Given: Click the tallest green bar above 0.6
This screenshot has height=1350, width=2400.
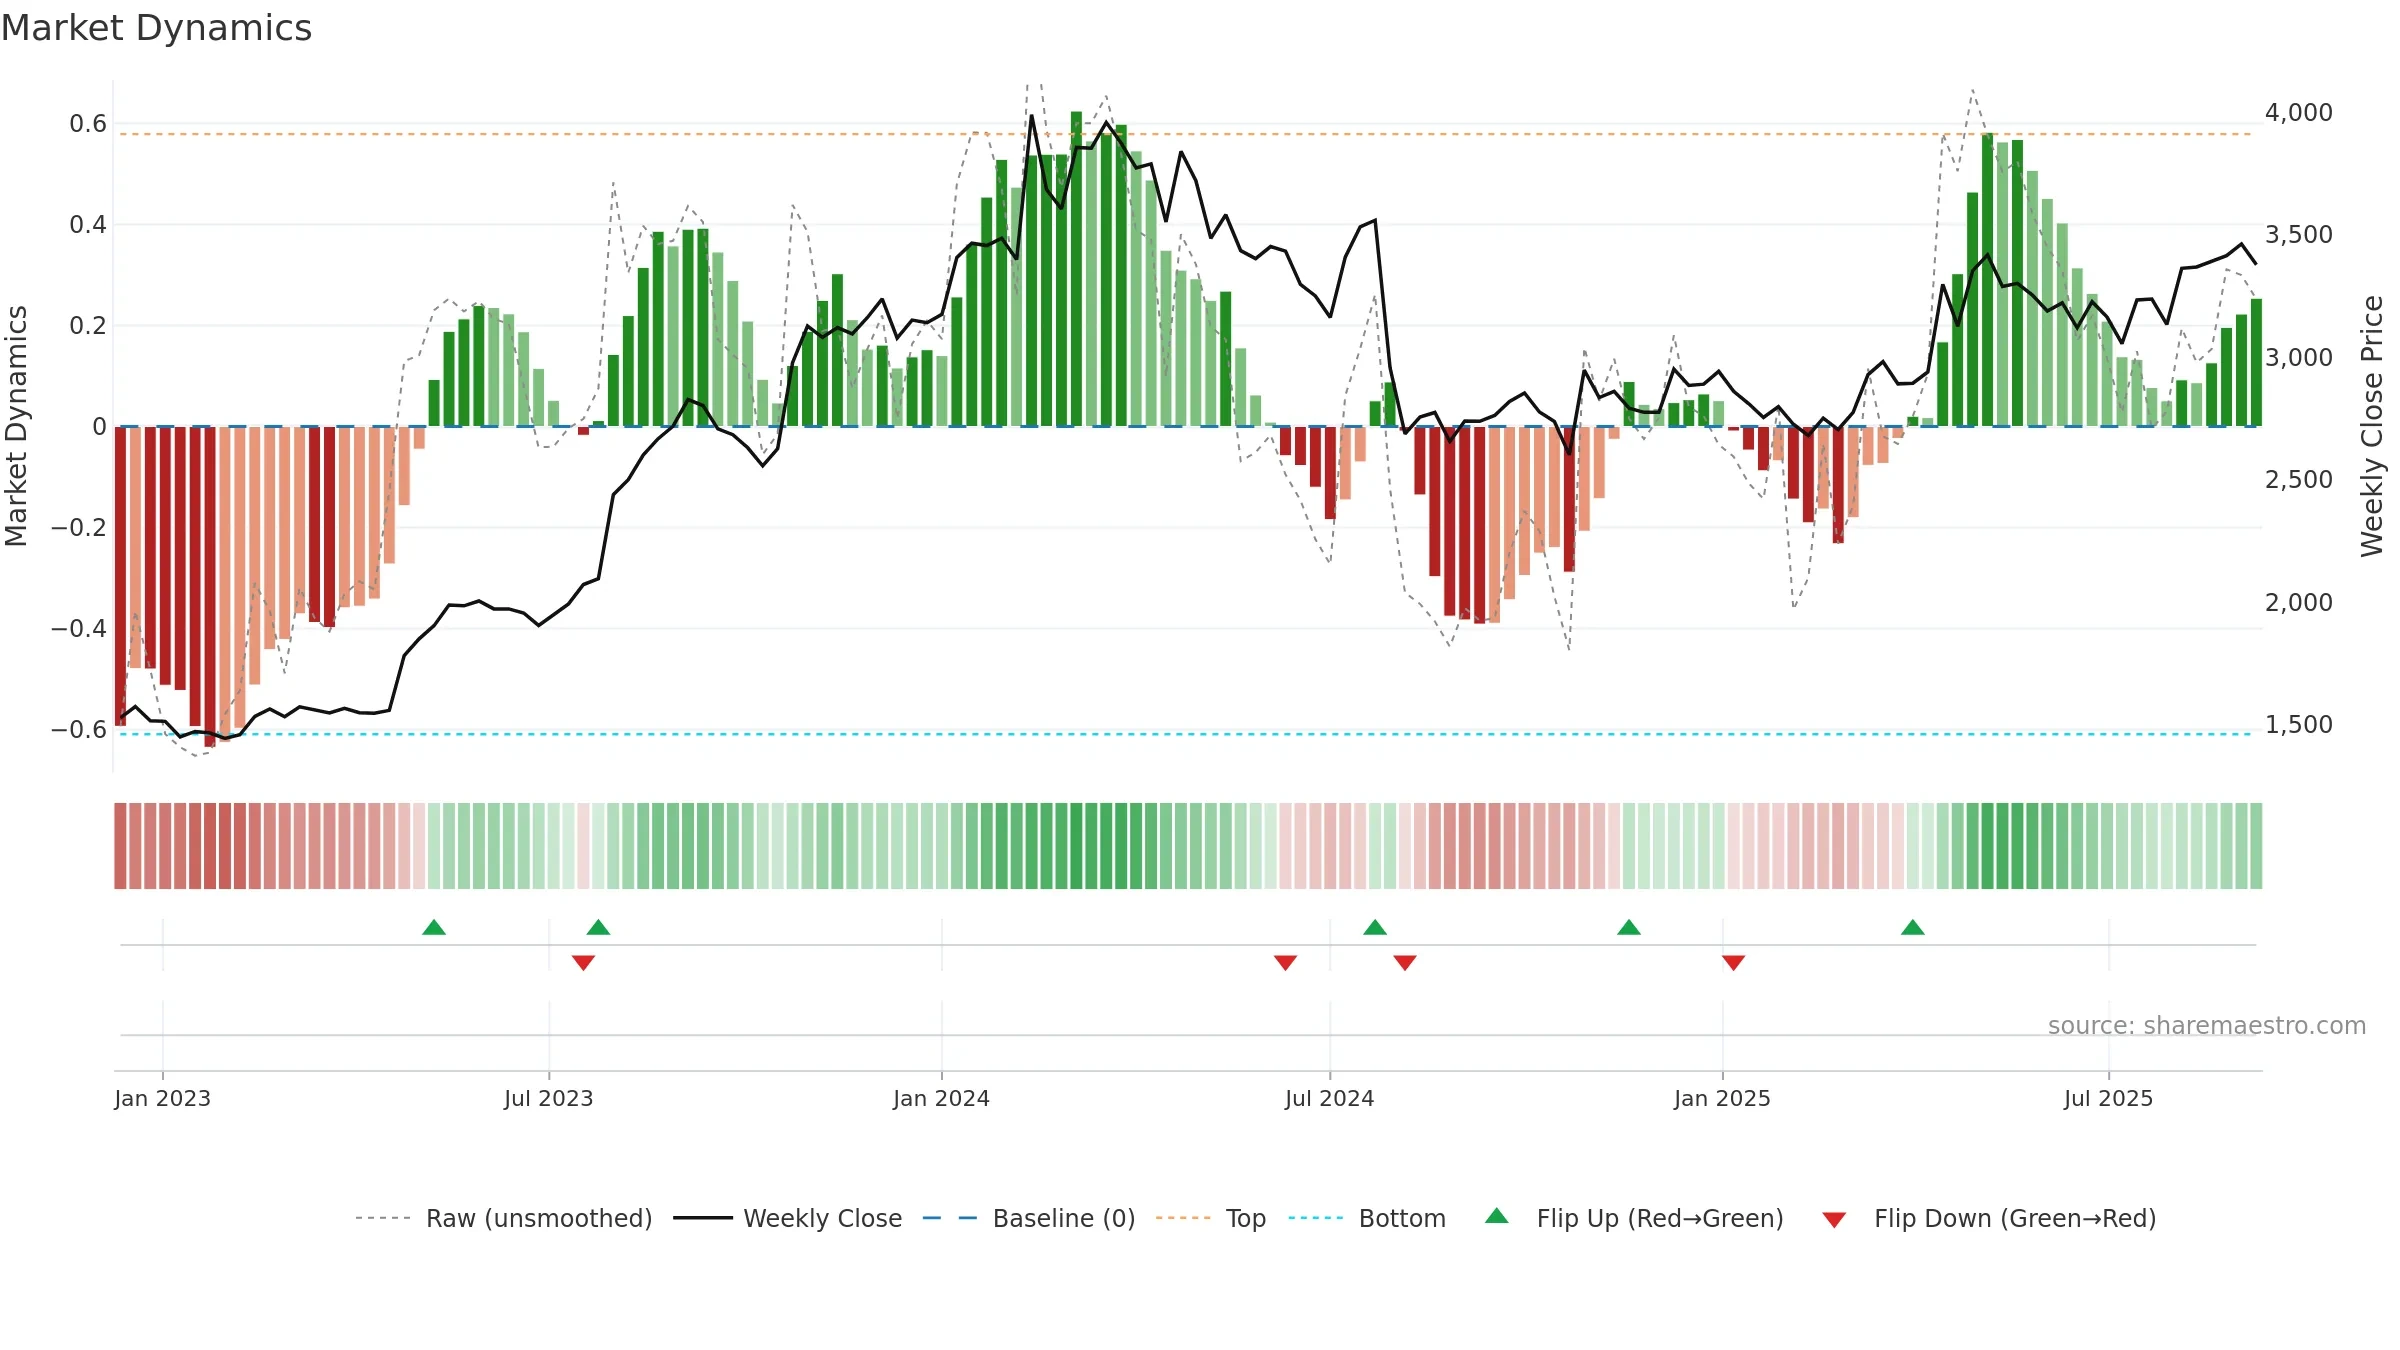Looking at the screenshot, I should (x=1076, y=269).
